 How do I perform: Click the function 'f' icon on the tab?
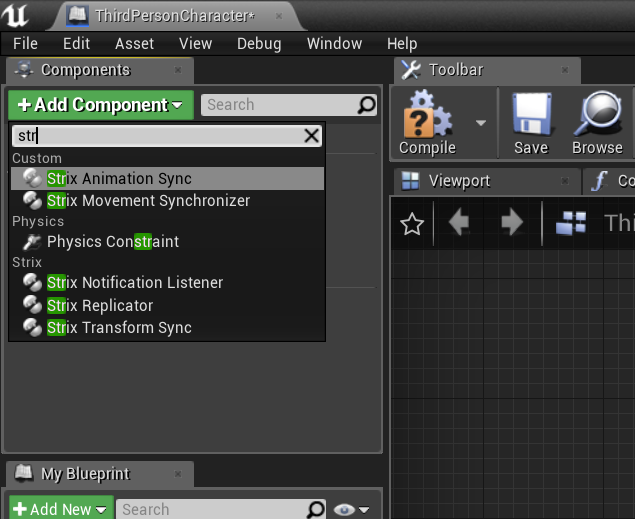[x=599, y=181]
